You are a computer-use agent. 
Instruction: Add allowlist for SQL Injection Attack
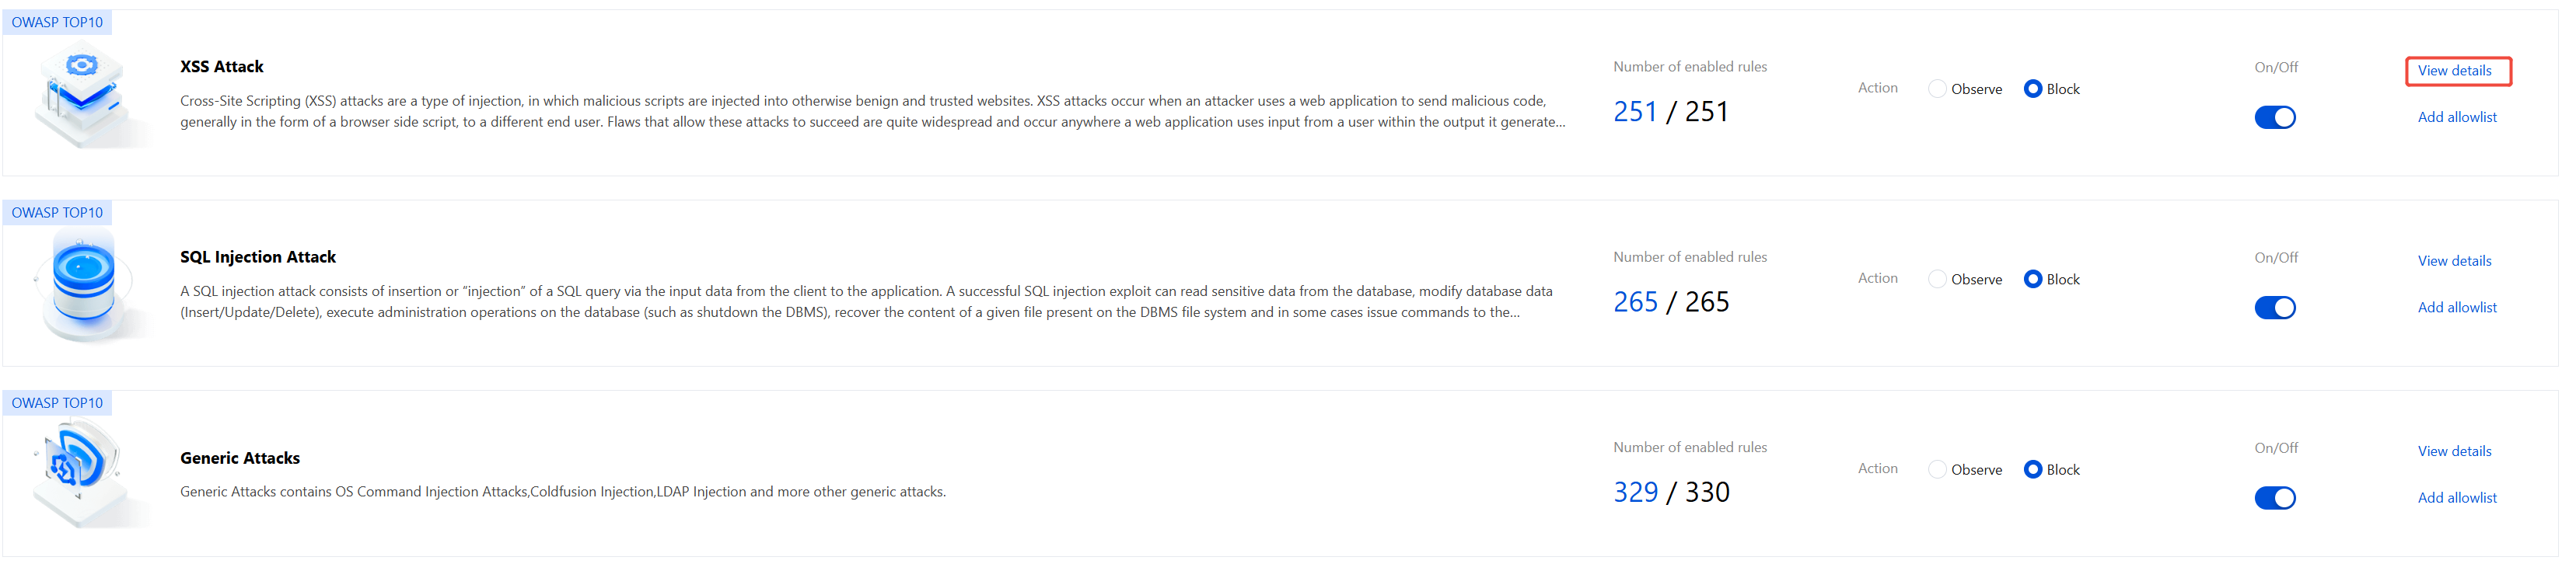pos(2456,307)
